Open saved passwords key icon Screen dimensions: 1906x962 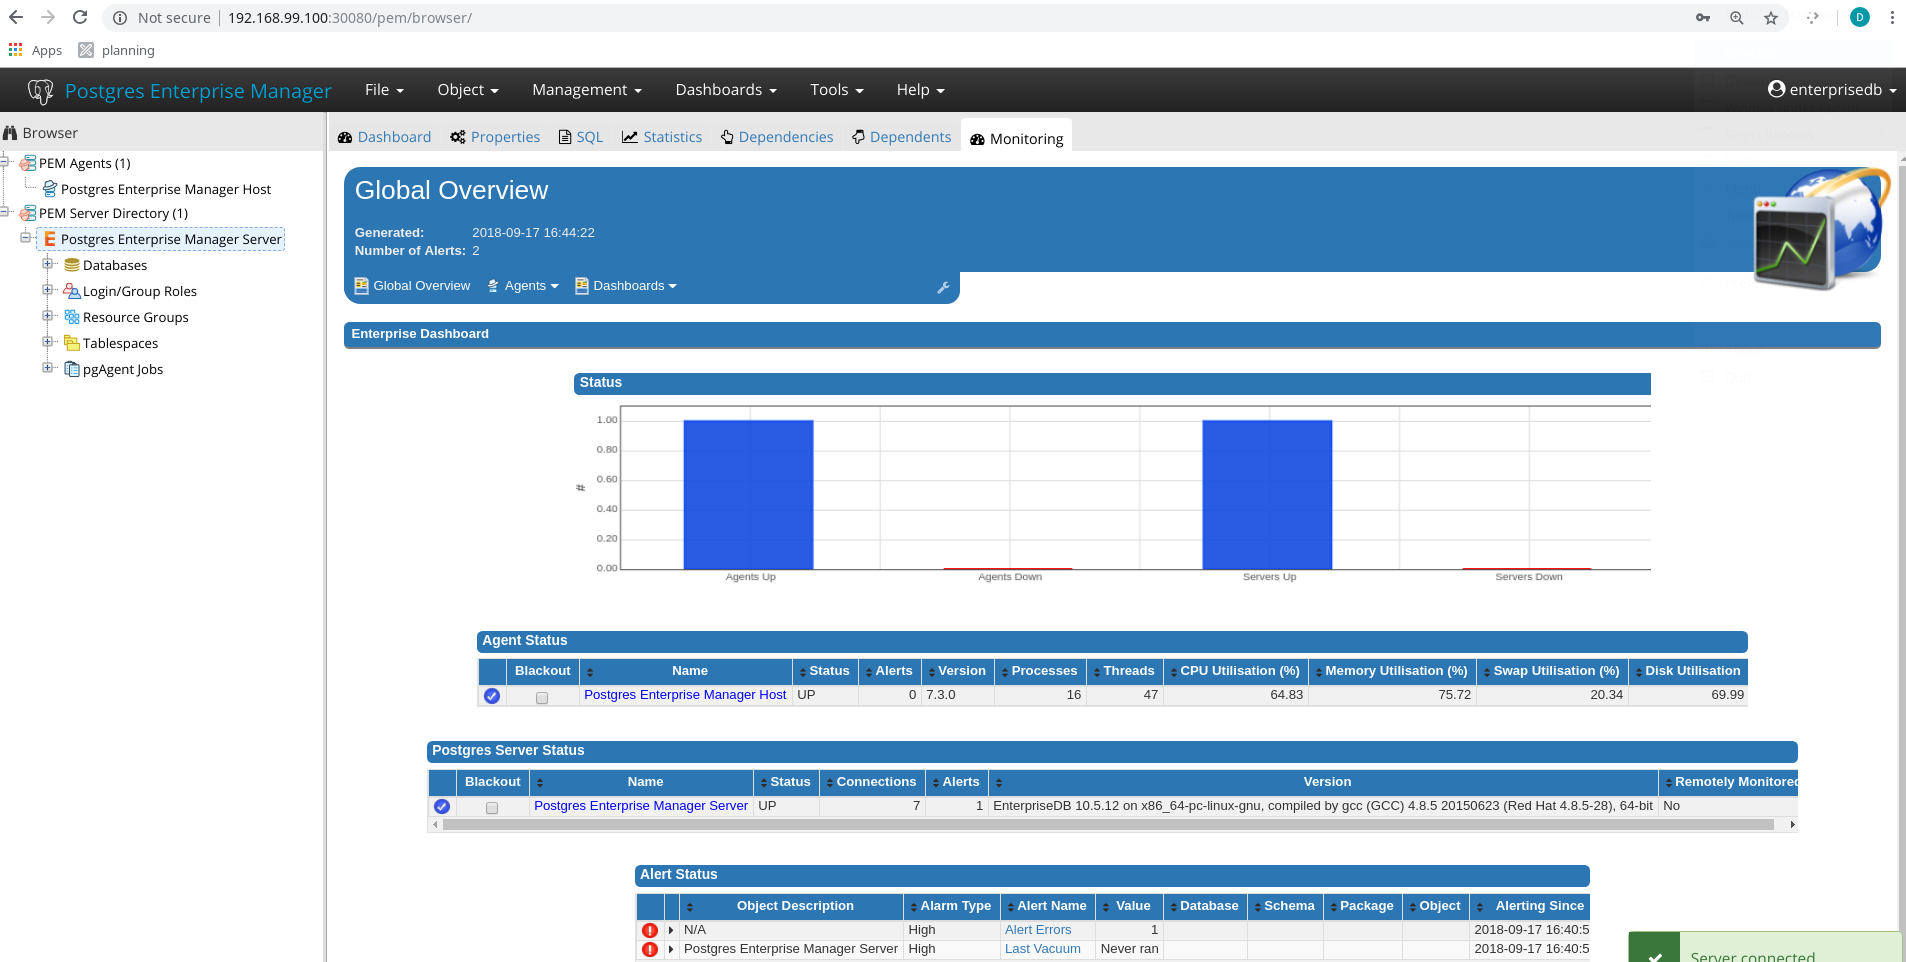pyautogui.click(x=1703, y=18)
